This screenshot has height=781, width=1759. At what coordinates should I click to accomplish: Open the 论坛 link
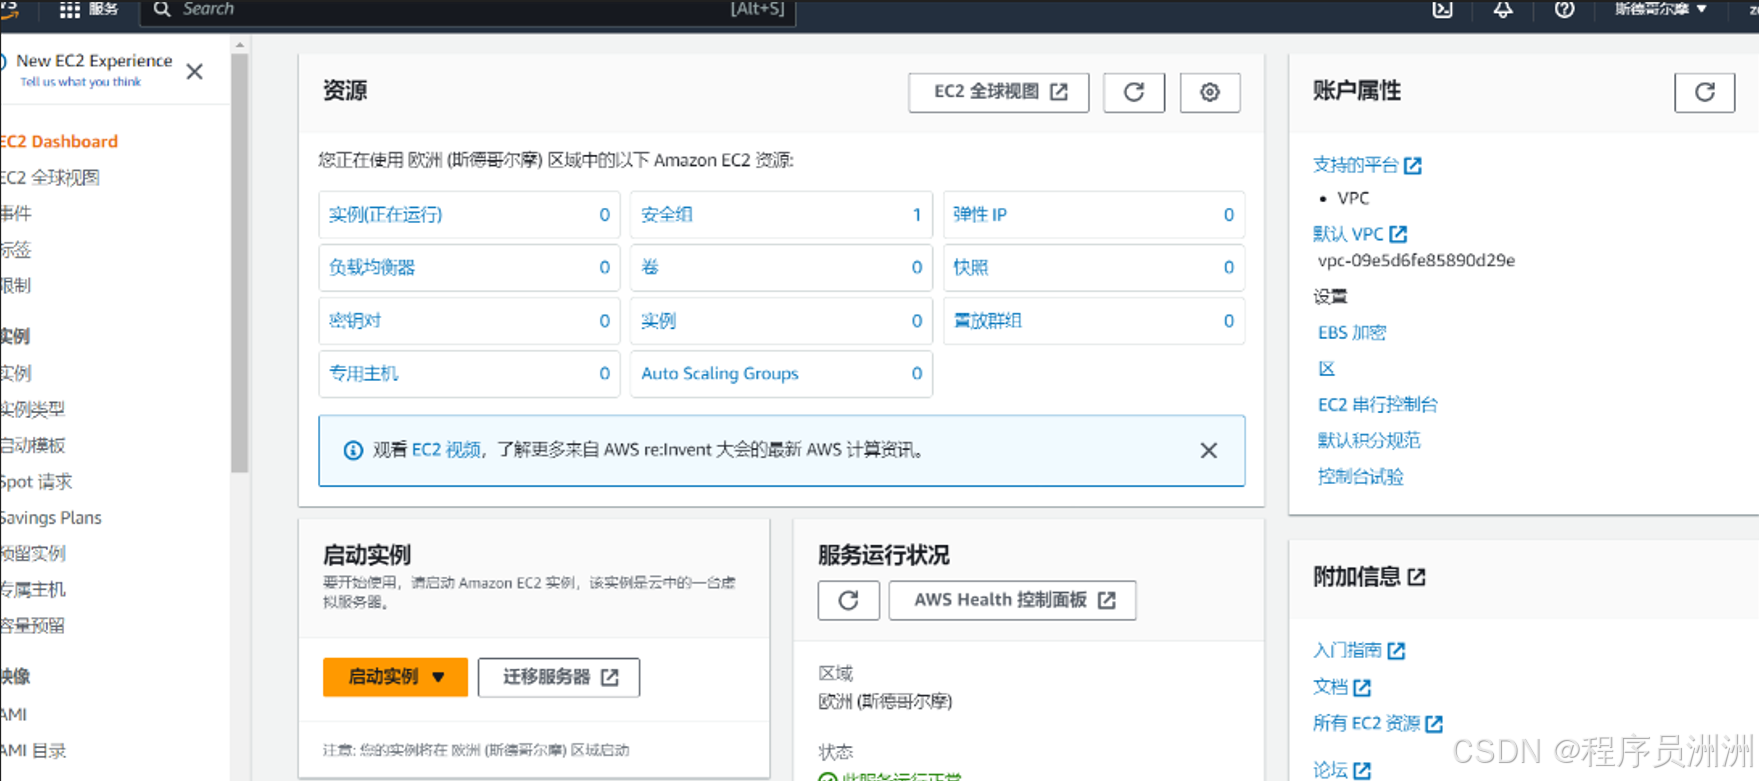pos(1330,769)
